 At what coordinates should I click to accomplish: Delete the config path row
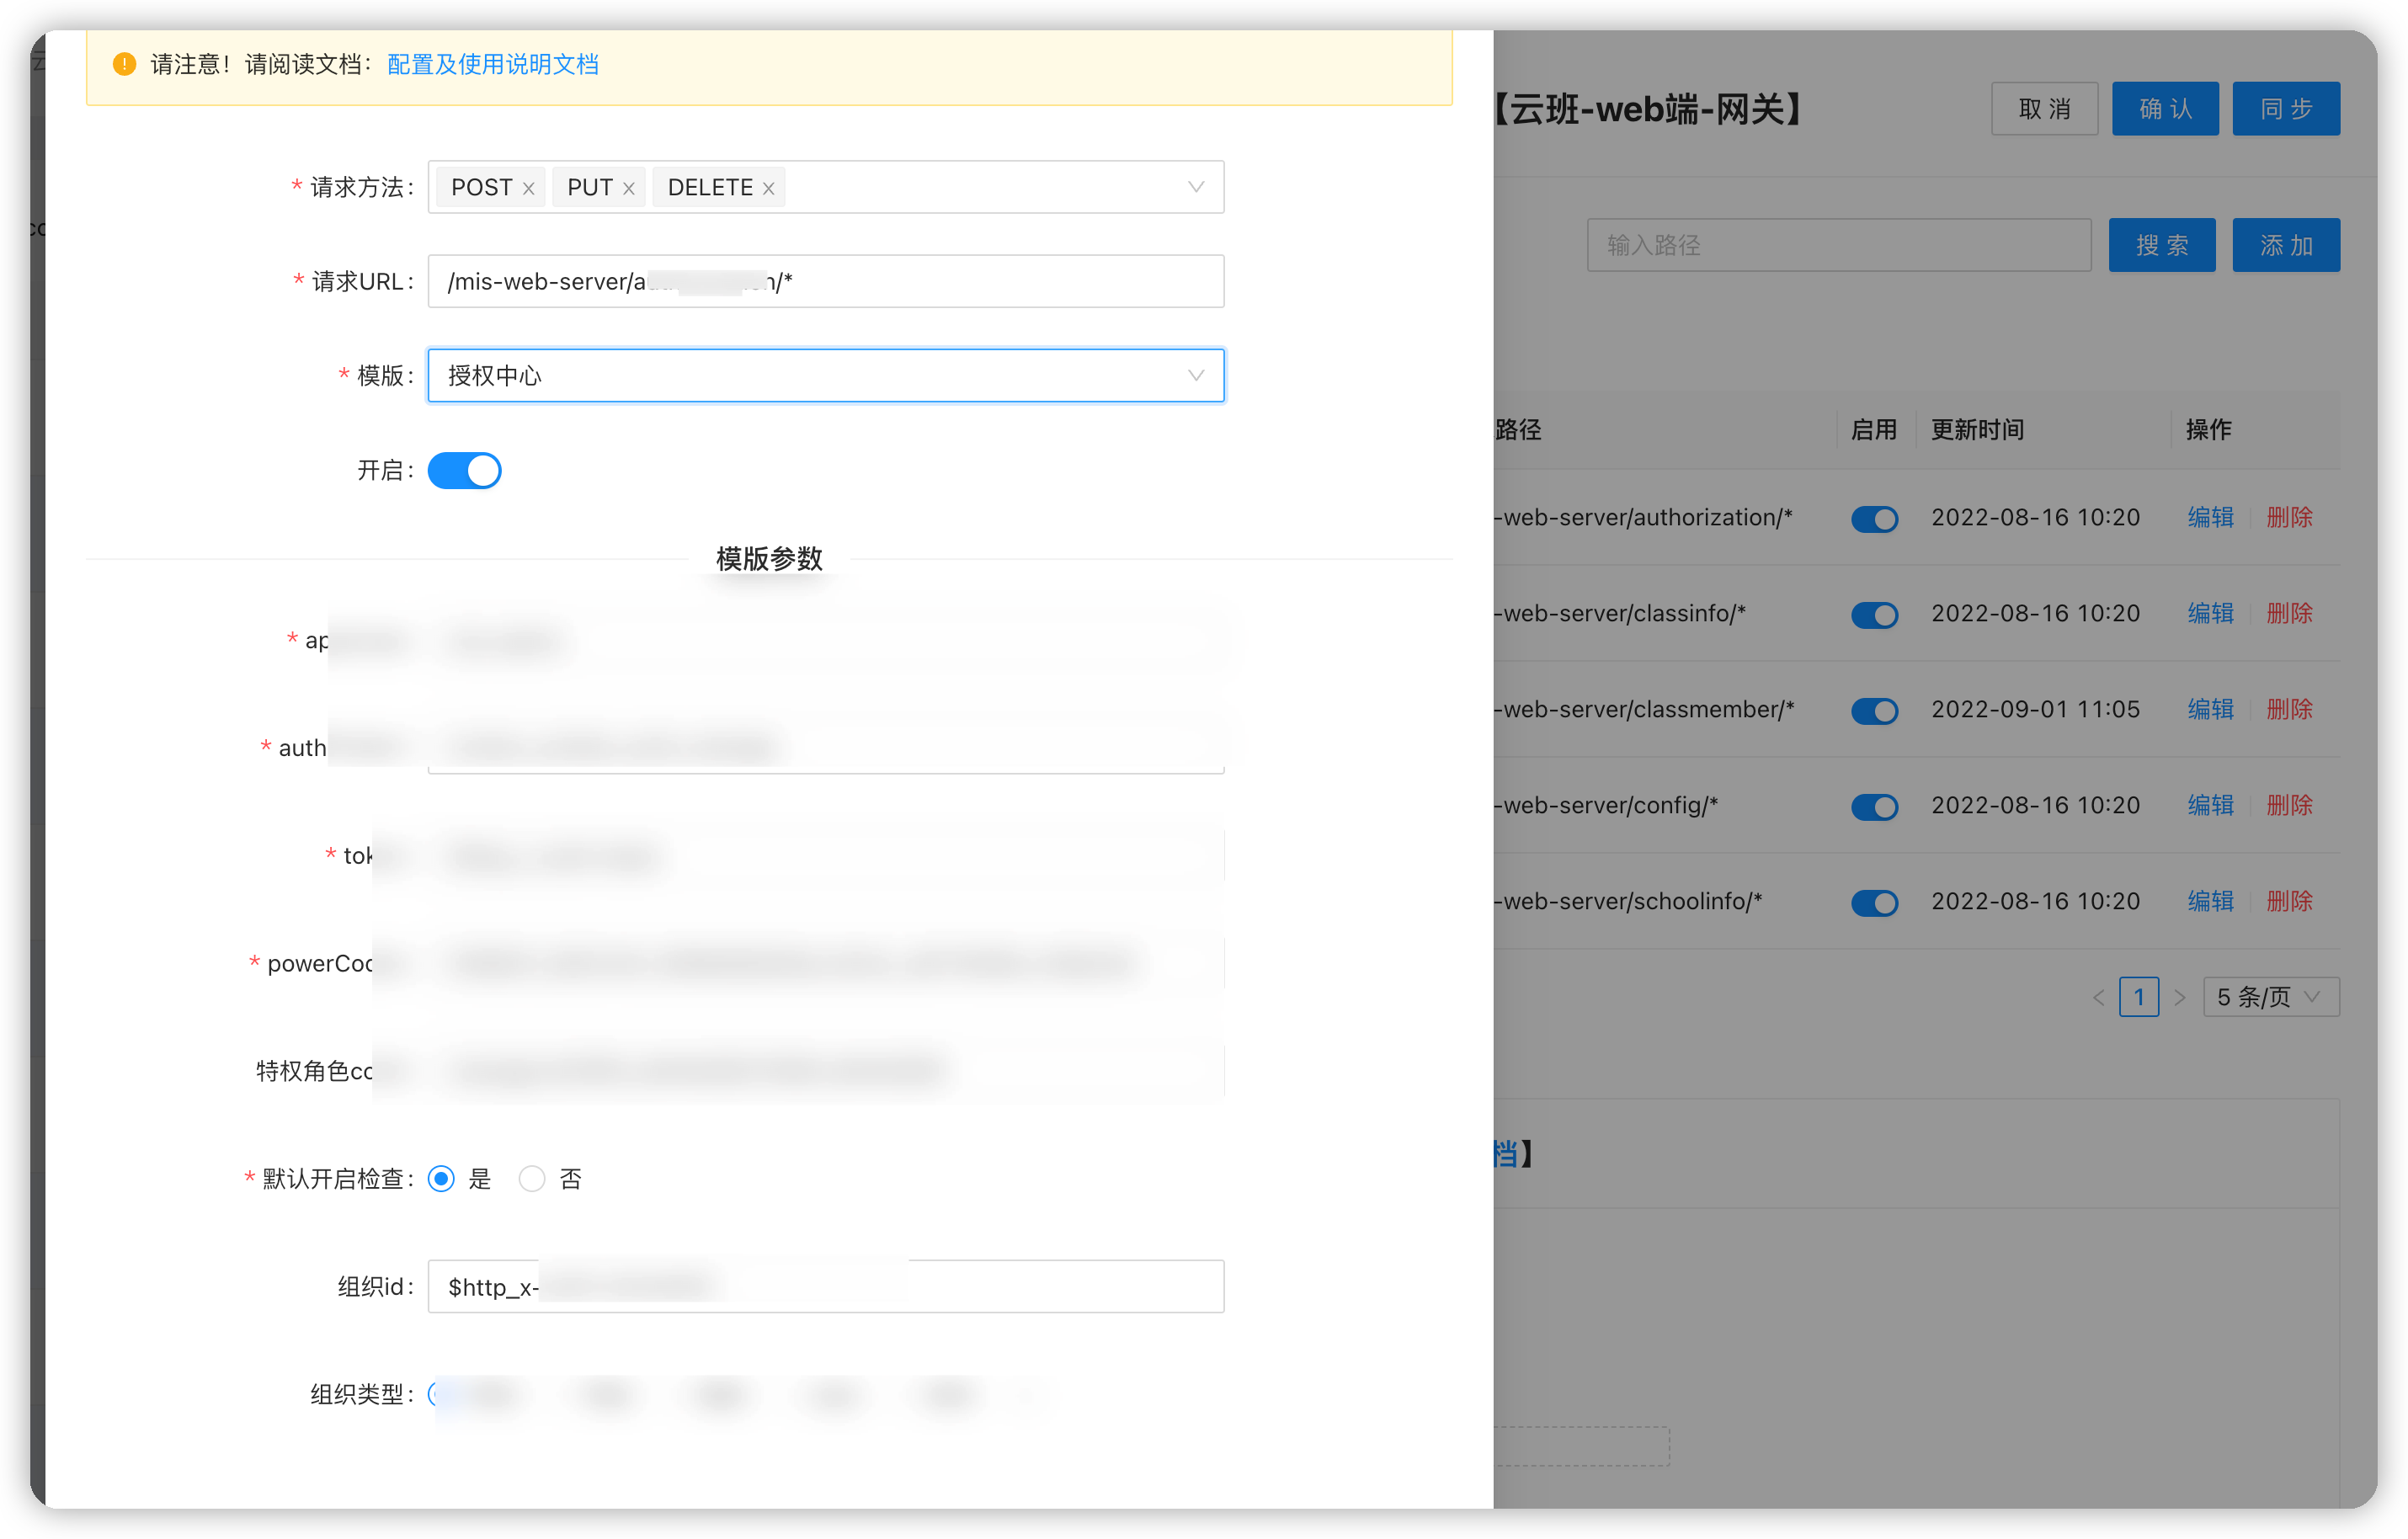coord(2289,805)
